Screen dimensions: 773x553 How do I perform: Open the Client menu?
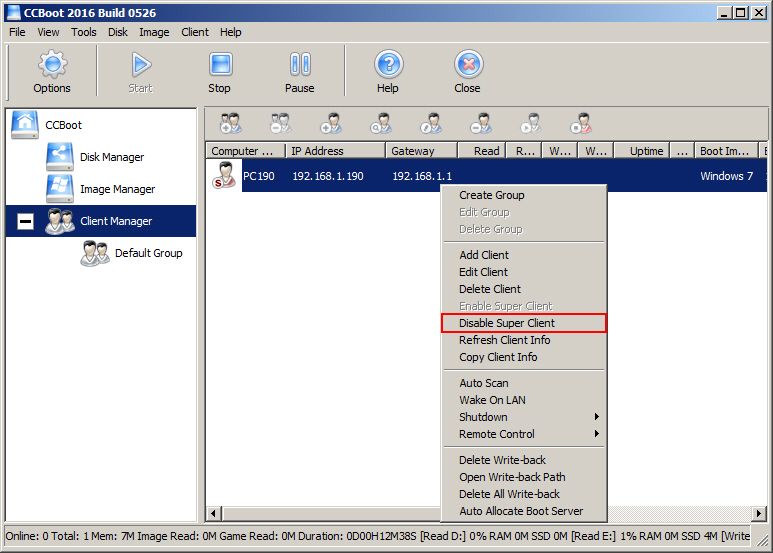click(x=195, y=32)
